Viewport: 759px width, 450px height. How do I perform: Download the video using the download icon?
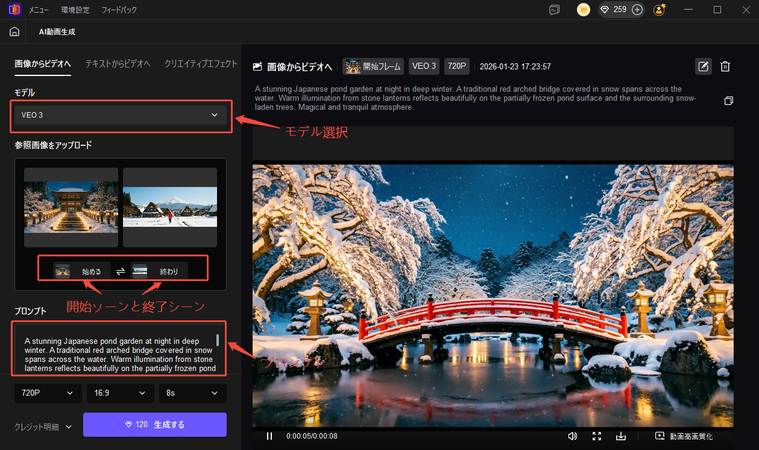tap(621, 436)
